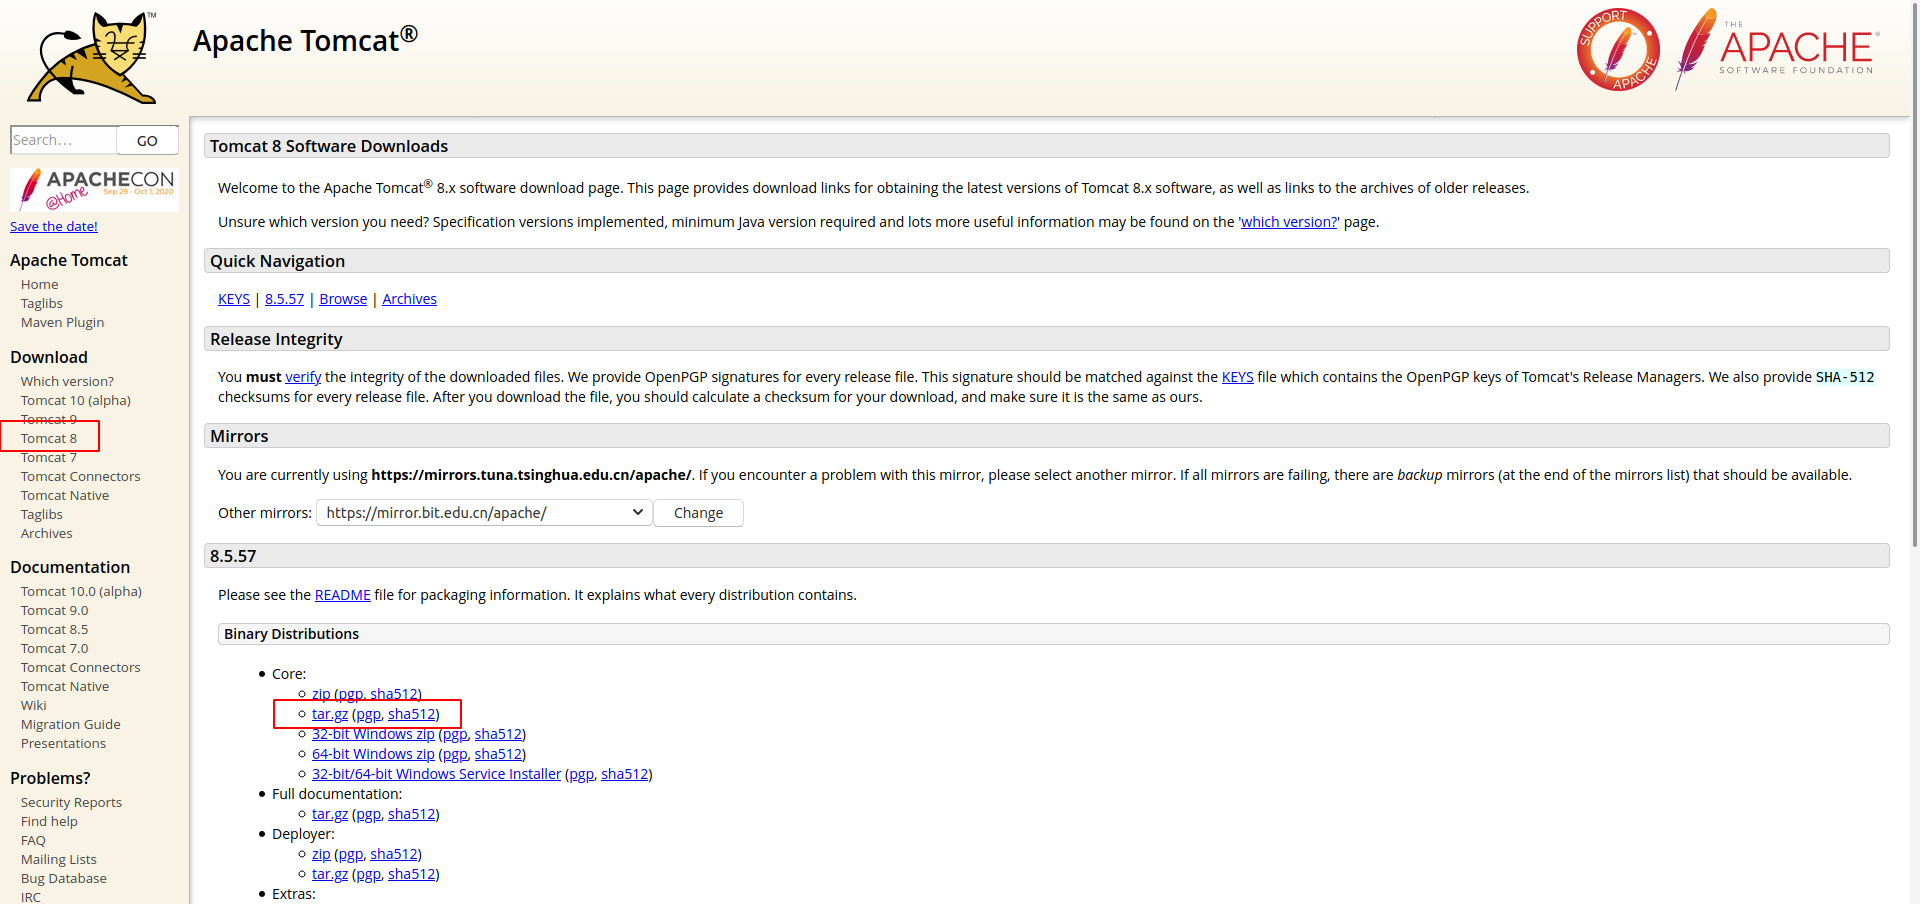1920x904 pixels.
Task: Open Tomcat 10.0 (alpha) documentation
Action: tap(81, 591)
